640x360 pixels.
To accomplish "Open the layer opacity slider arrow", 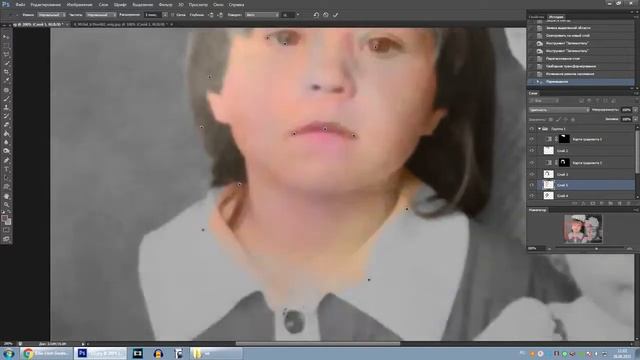I will [x=635, y=110].
